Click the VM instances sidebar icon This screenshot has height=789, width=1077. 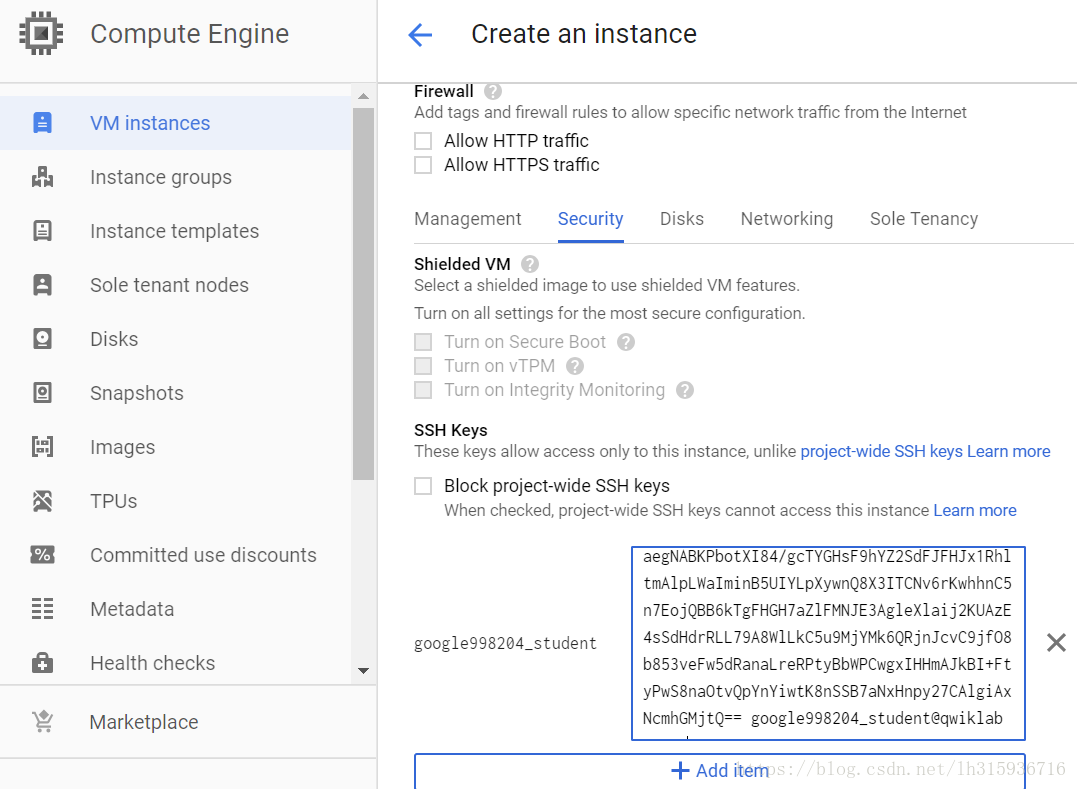tap(43, 123)
